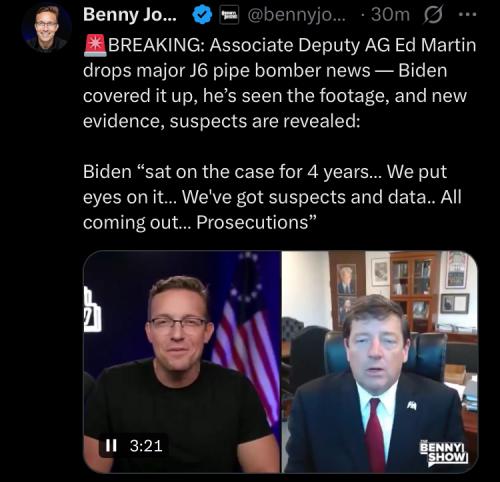Click the "sat on the case" quote paragraph

pyautogui.click(x=272, y=197)
